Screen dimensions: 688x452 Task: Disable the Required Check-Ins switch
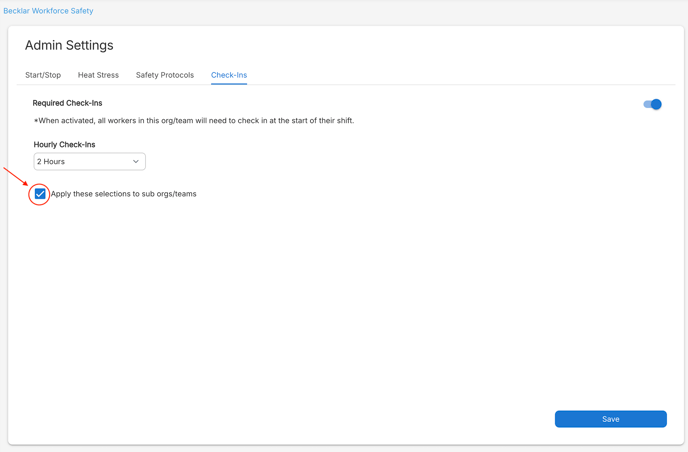[x=652, y=104]
